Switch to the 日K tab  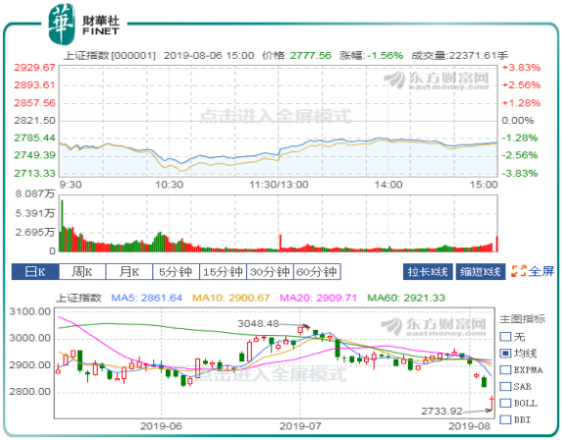(x=35, y=272)
